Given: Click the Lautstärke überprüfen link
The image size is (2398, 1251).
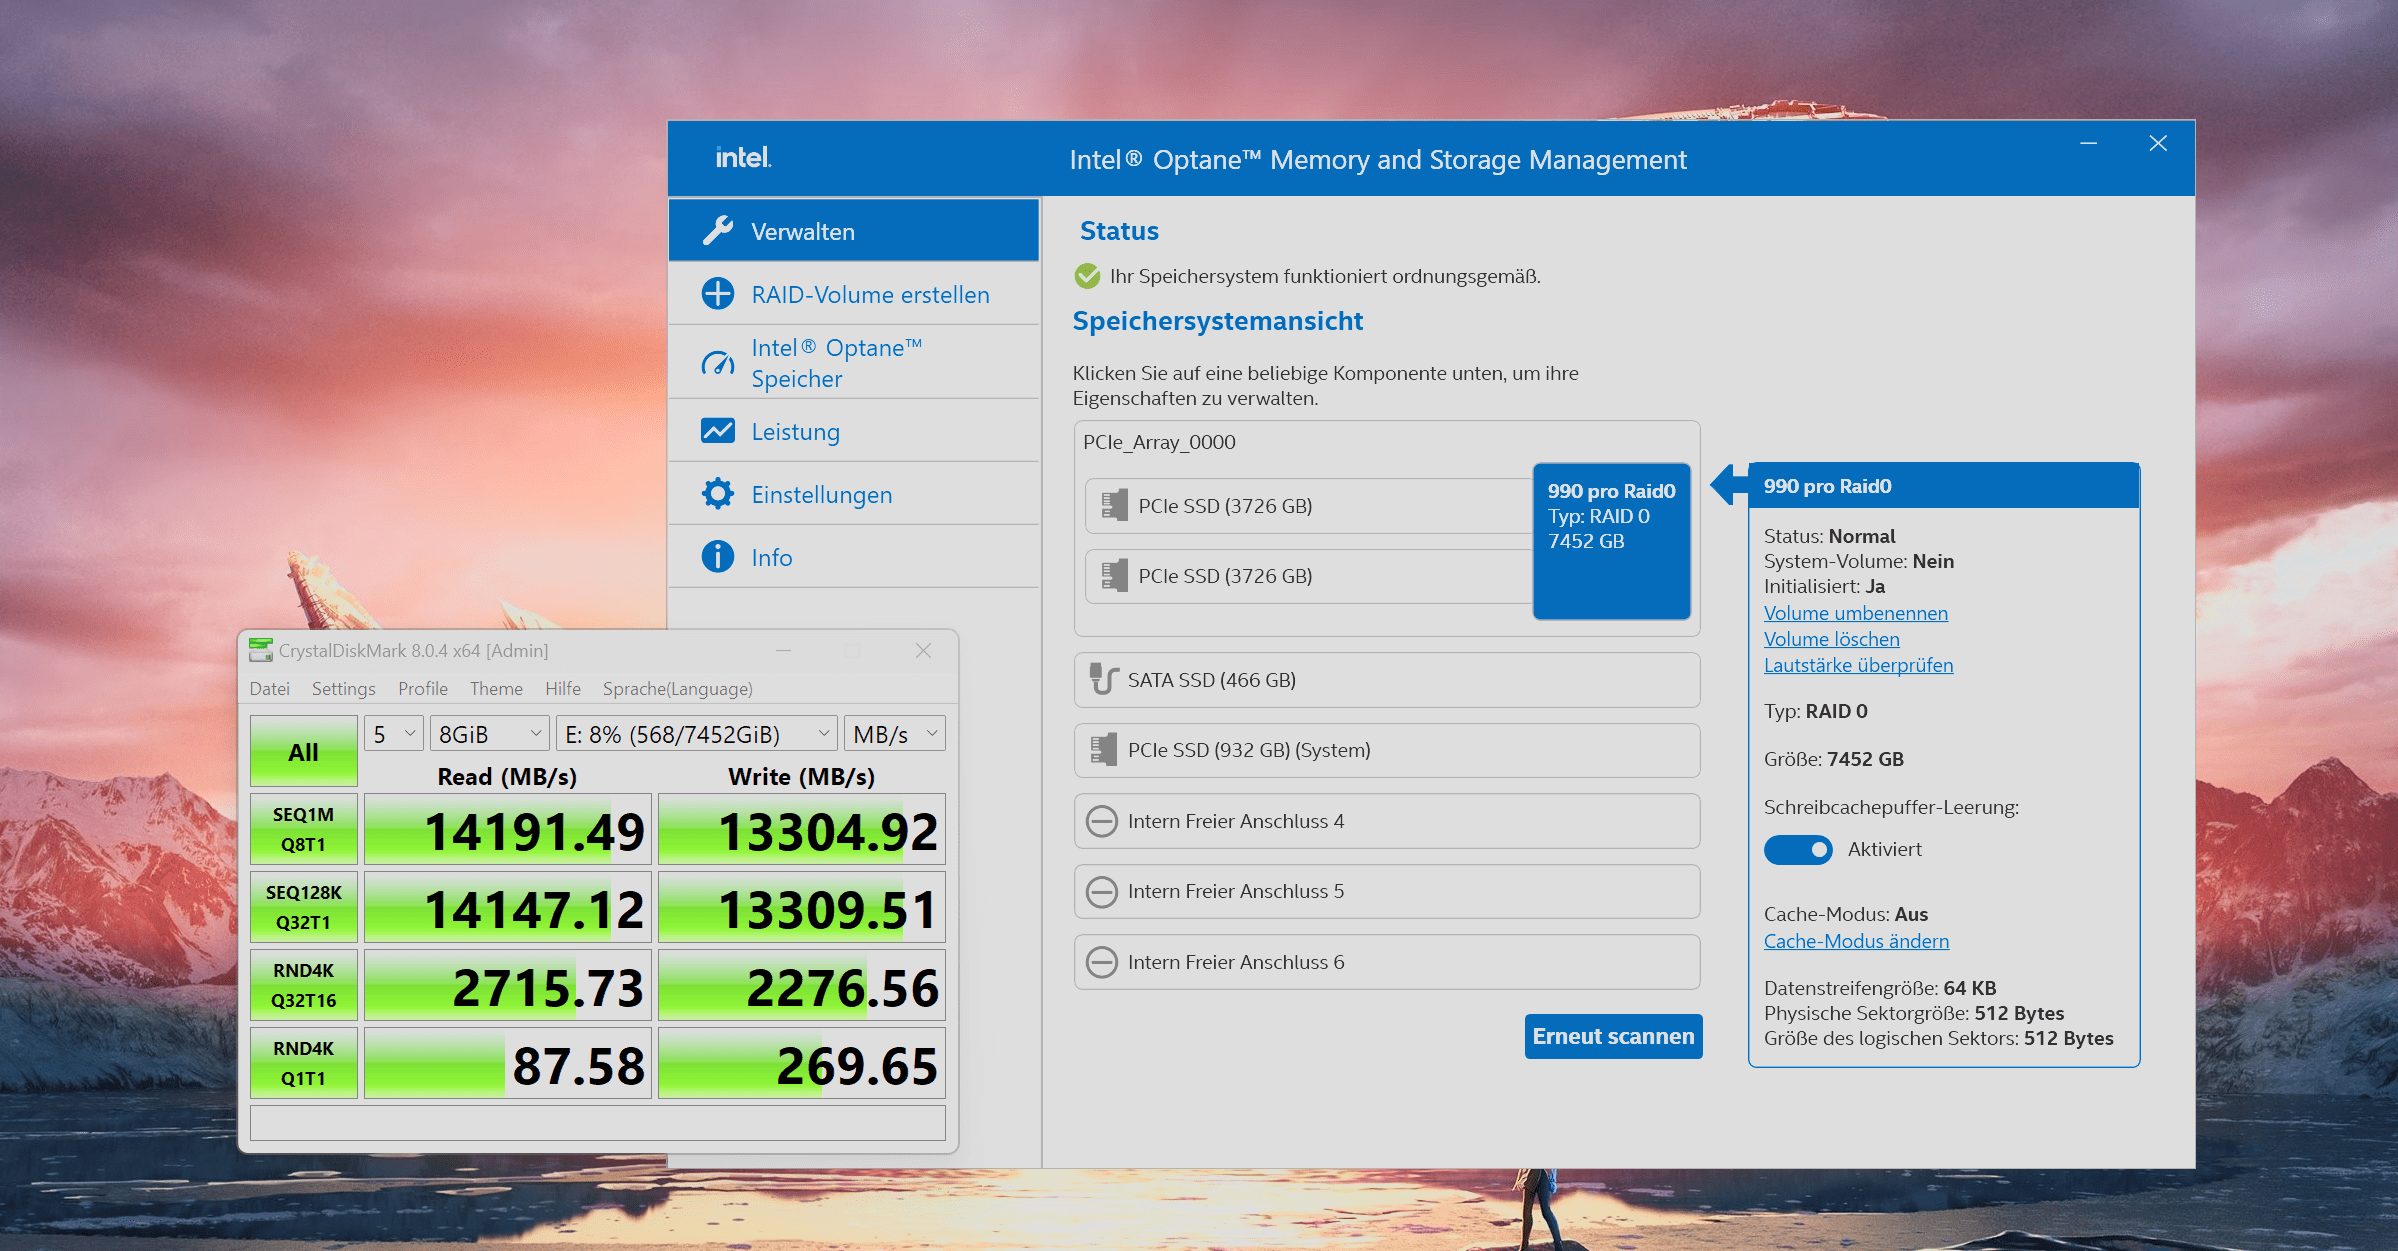Looking at the screenshot, I should tap(1859, 665).
